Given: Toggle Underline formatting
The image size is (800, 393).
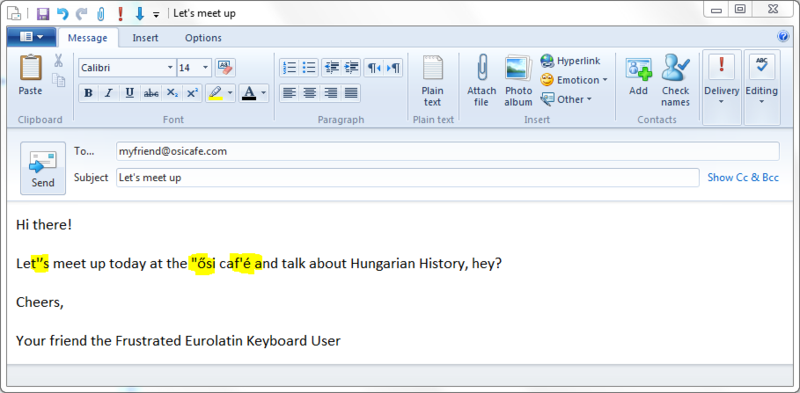Looking at the screenshot, I should click(x=130, y=93).
